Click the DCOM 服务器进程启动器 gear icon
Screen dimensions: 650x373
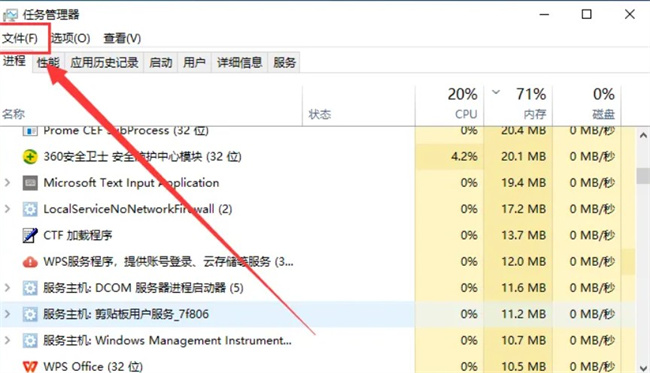click(x=30, y=288)
